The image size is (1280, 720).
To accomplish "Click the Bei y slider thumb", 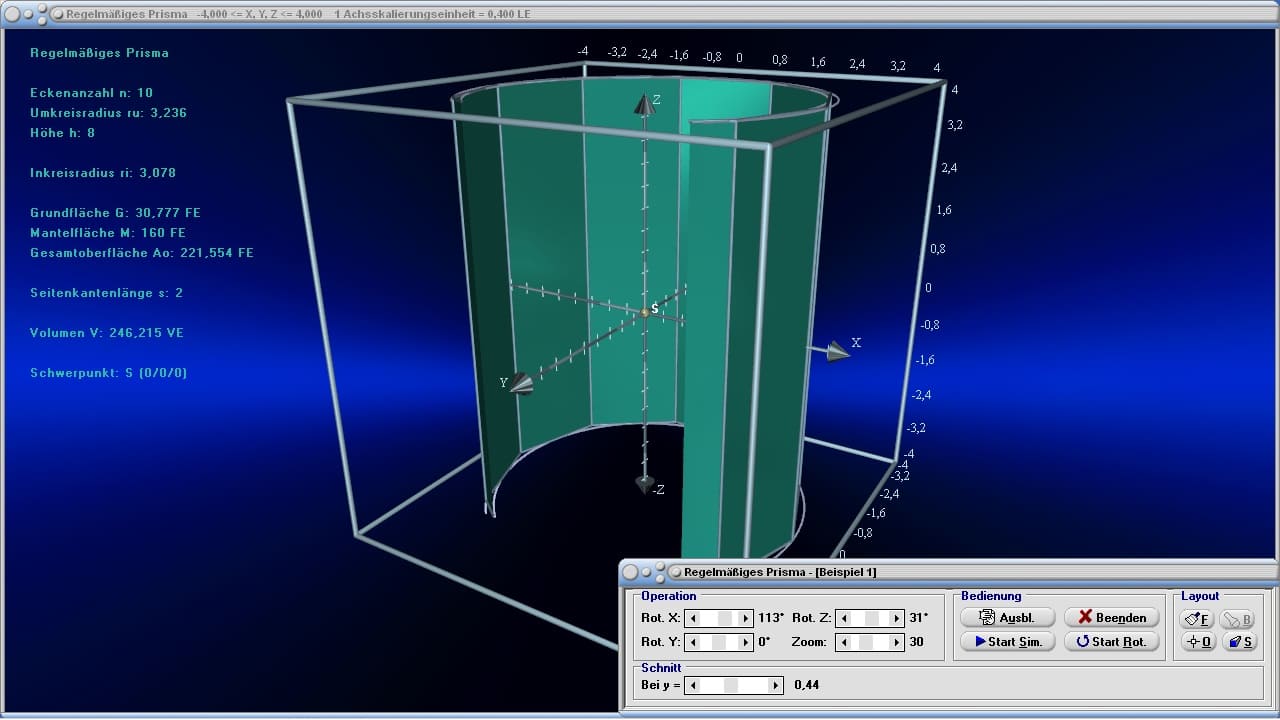I will point(731,685).
